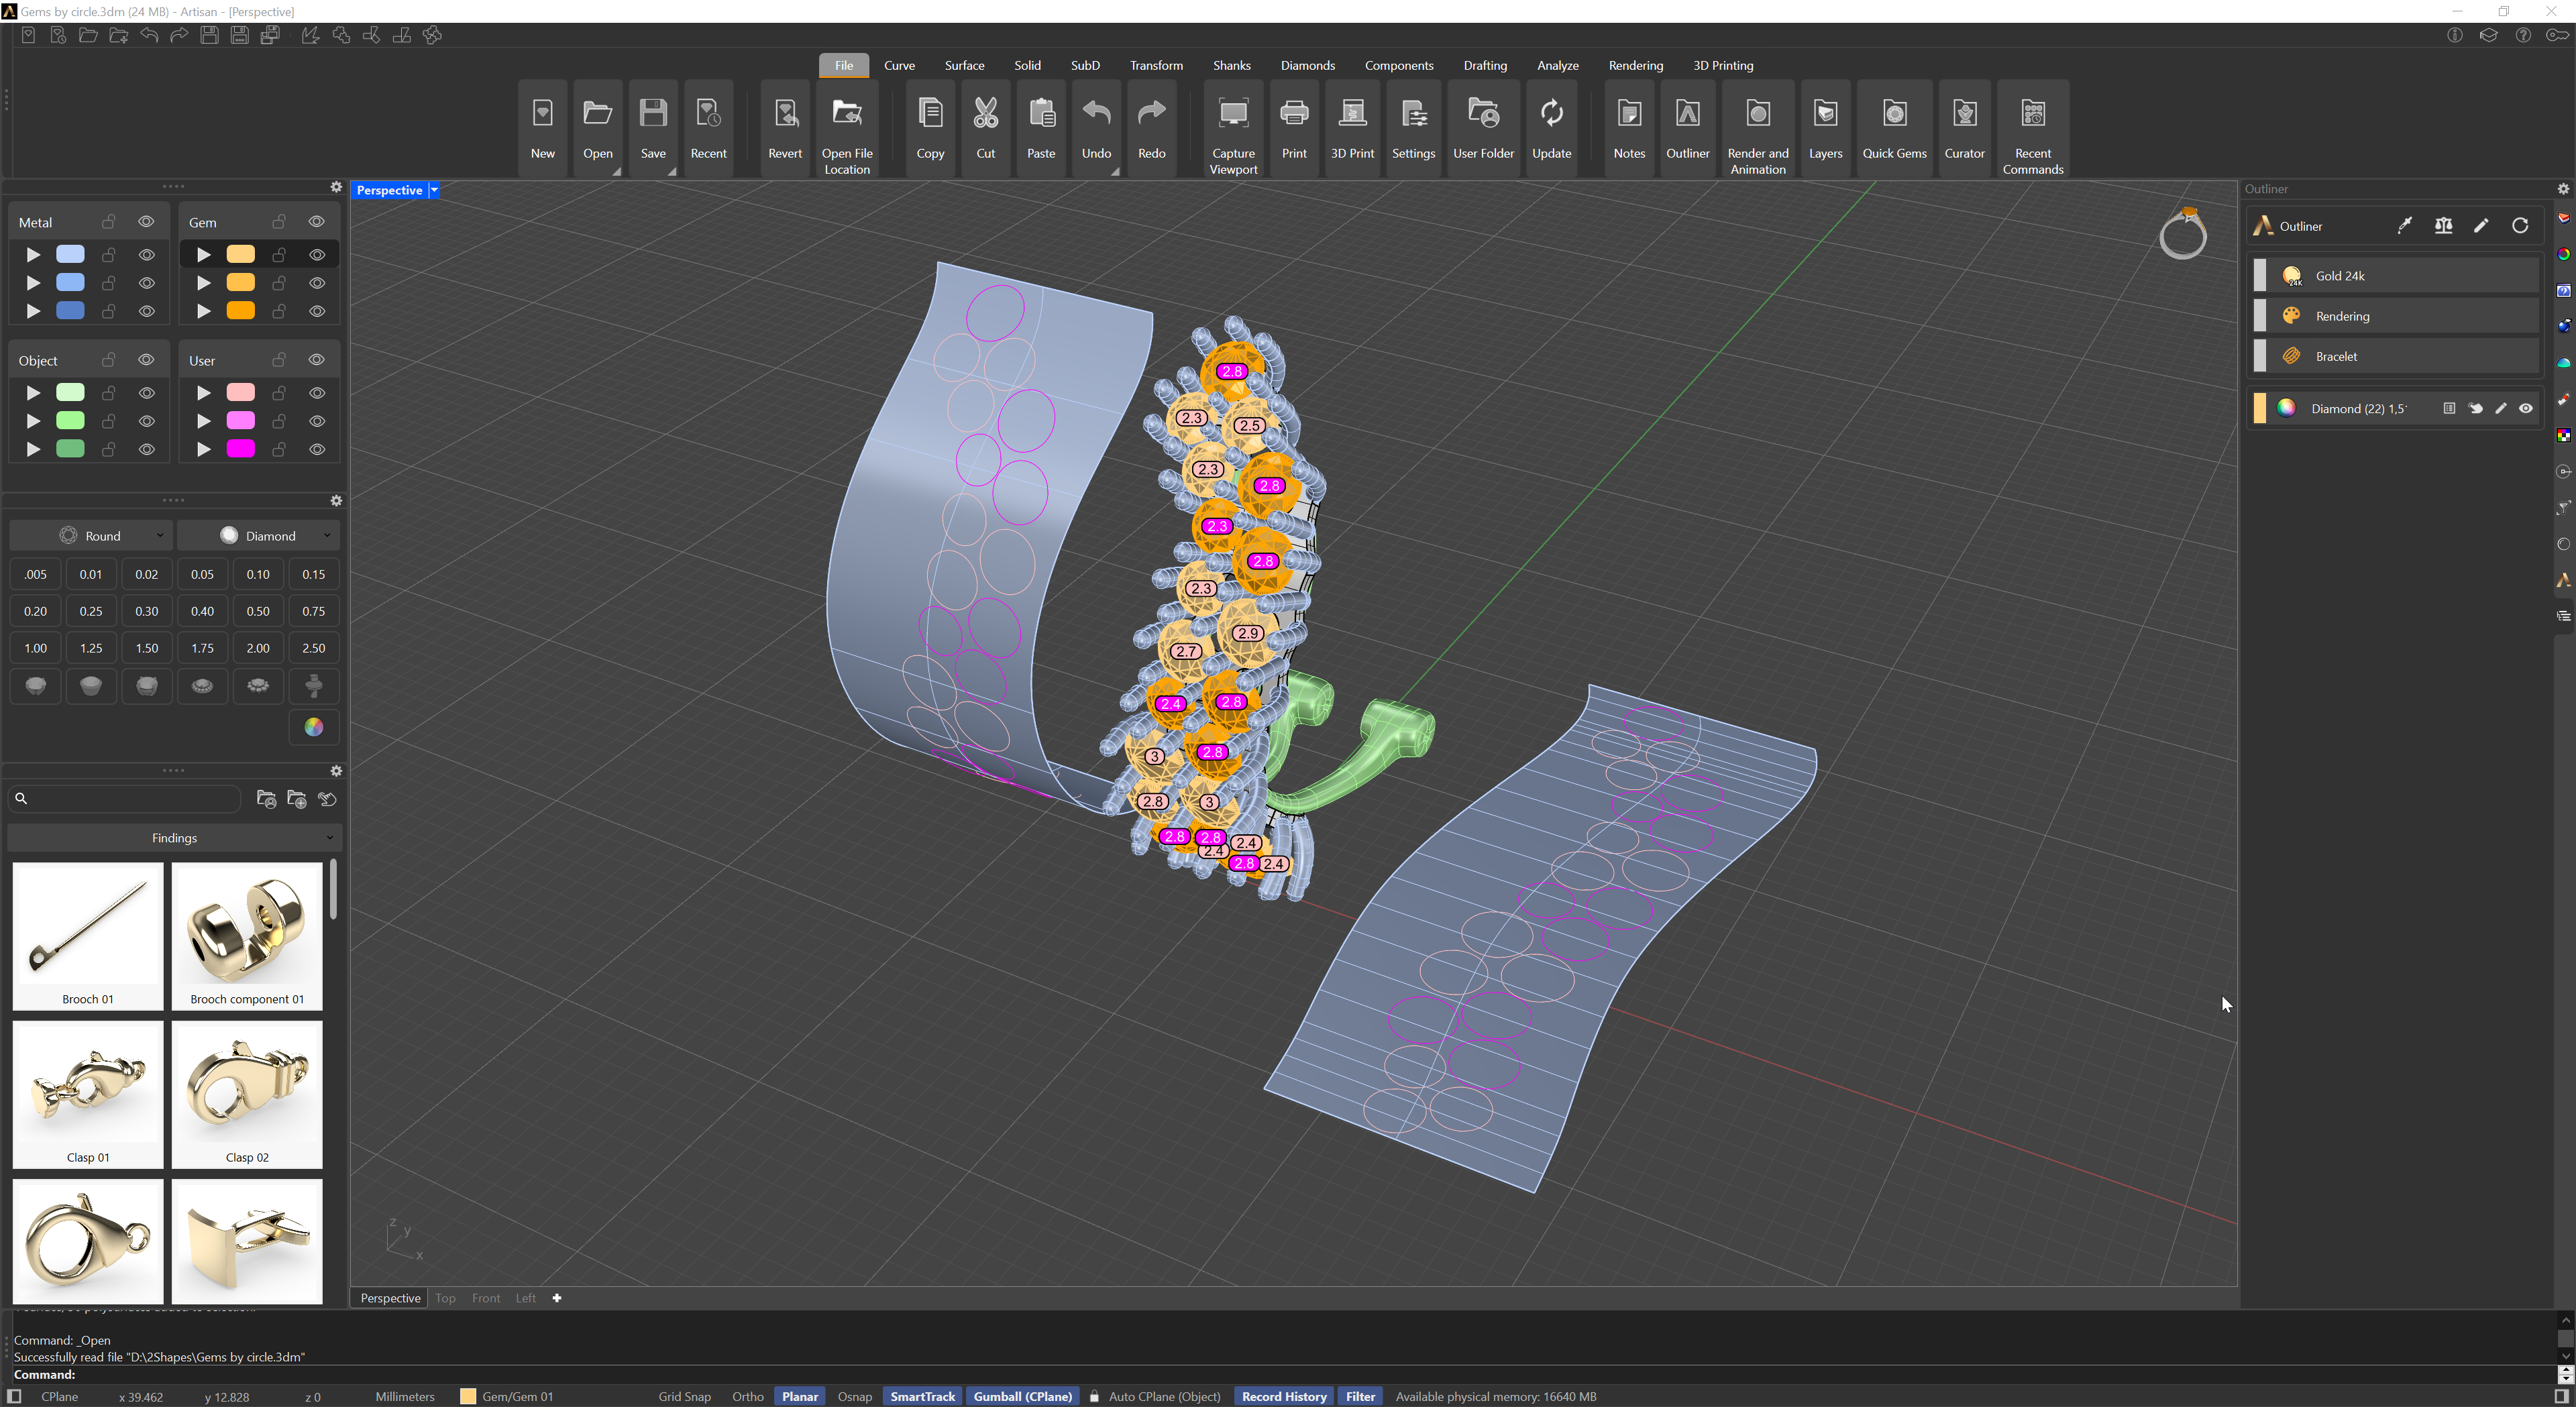Open the User Folder
Viewport: 2576px width, 1407px height.
(1483, 128)
